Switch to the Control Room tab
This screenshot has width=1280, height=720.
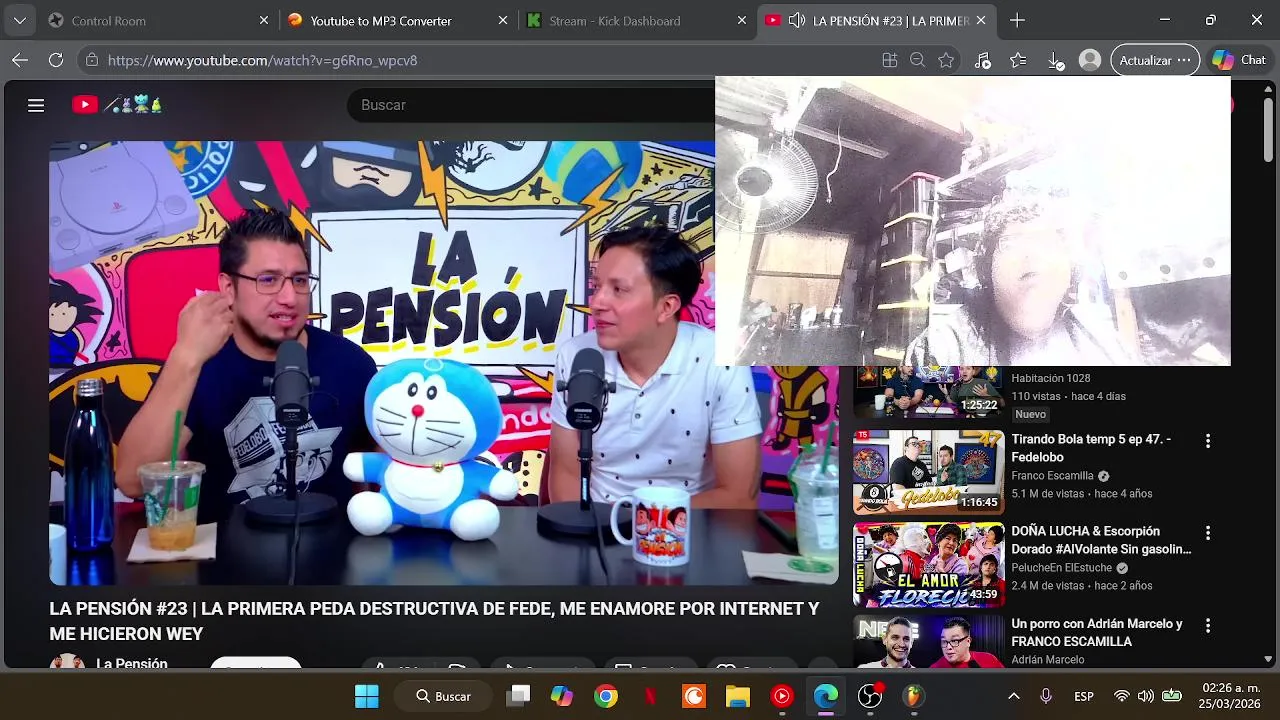click(x=158, y=20)
